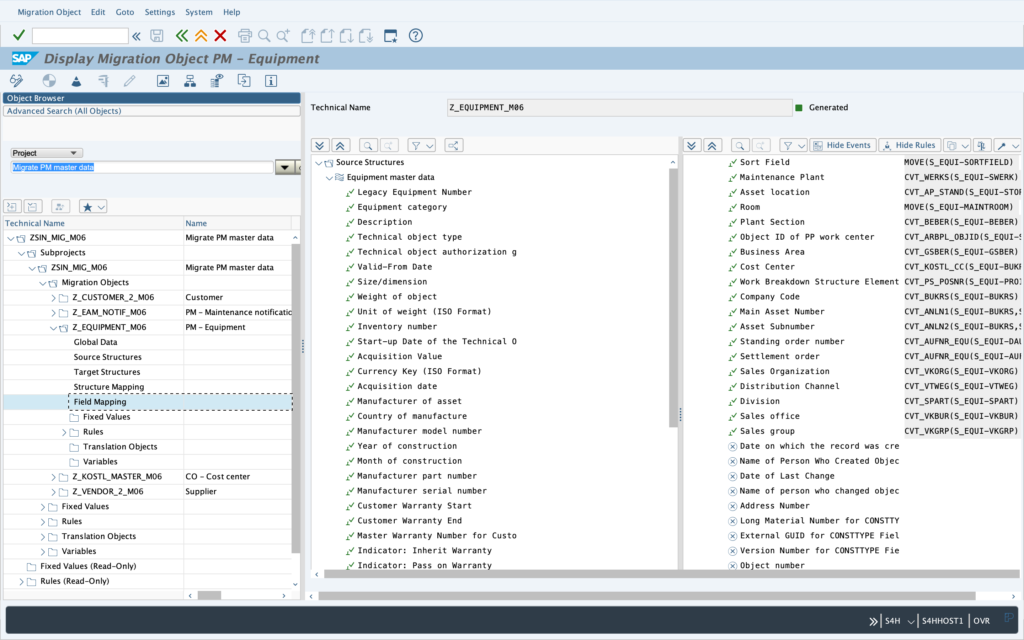
Task: Open the System menu
Action: pos(199,12)
